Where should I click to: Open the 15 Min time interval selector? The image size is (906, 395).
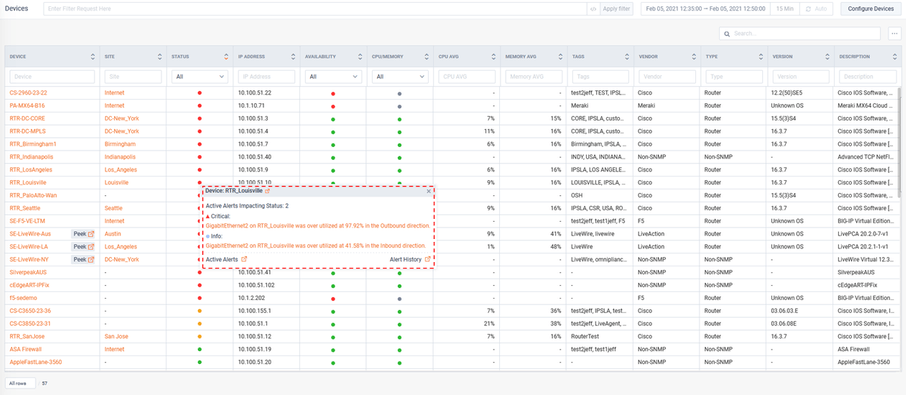(x=785, y=9)
